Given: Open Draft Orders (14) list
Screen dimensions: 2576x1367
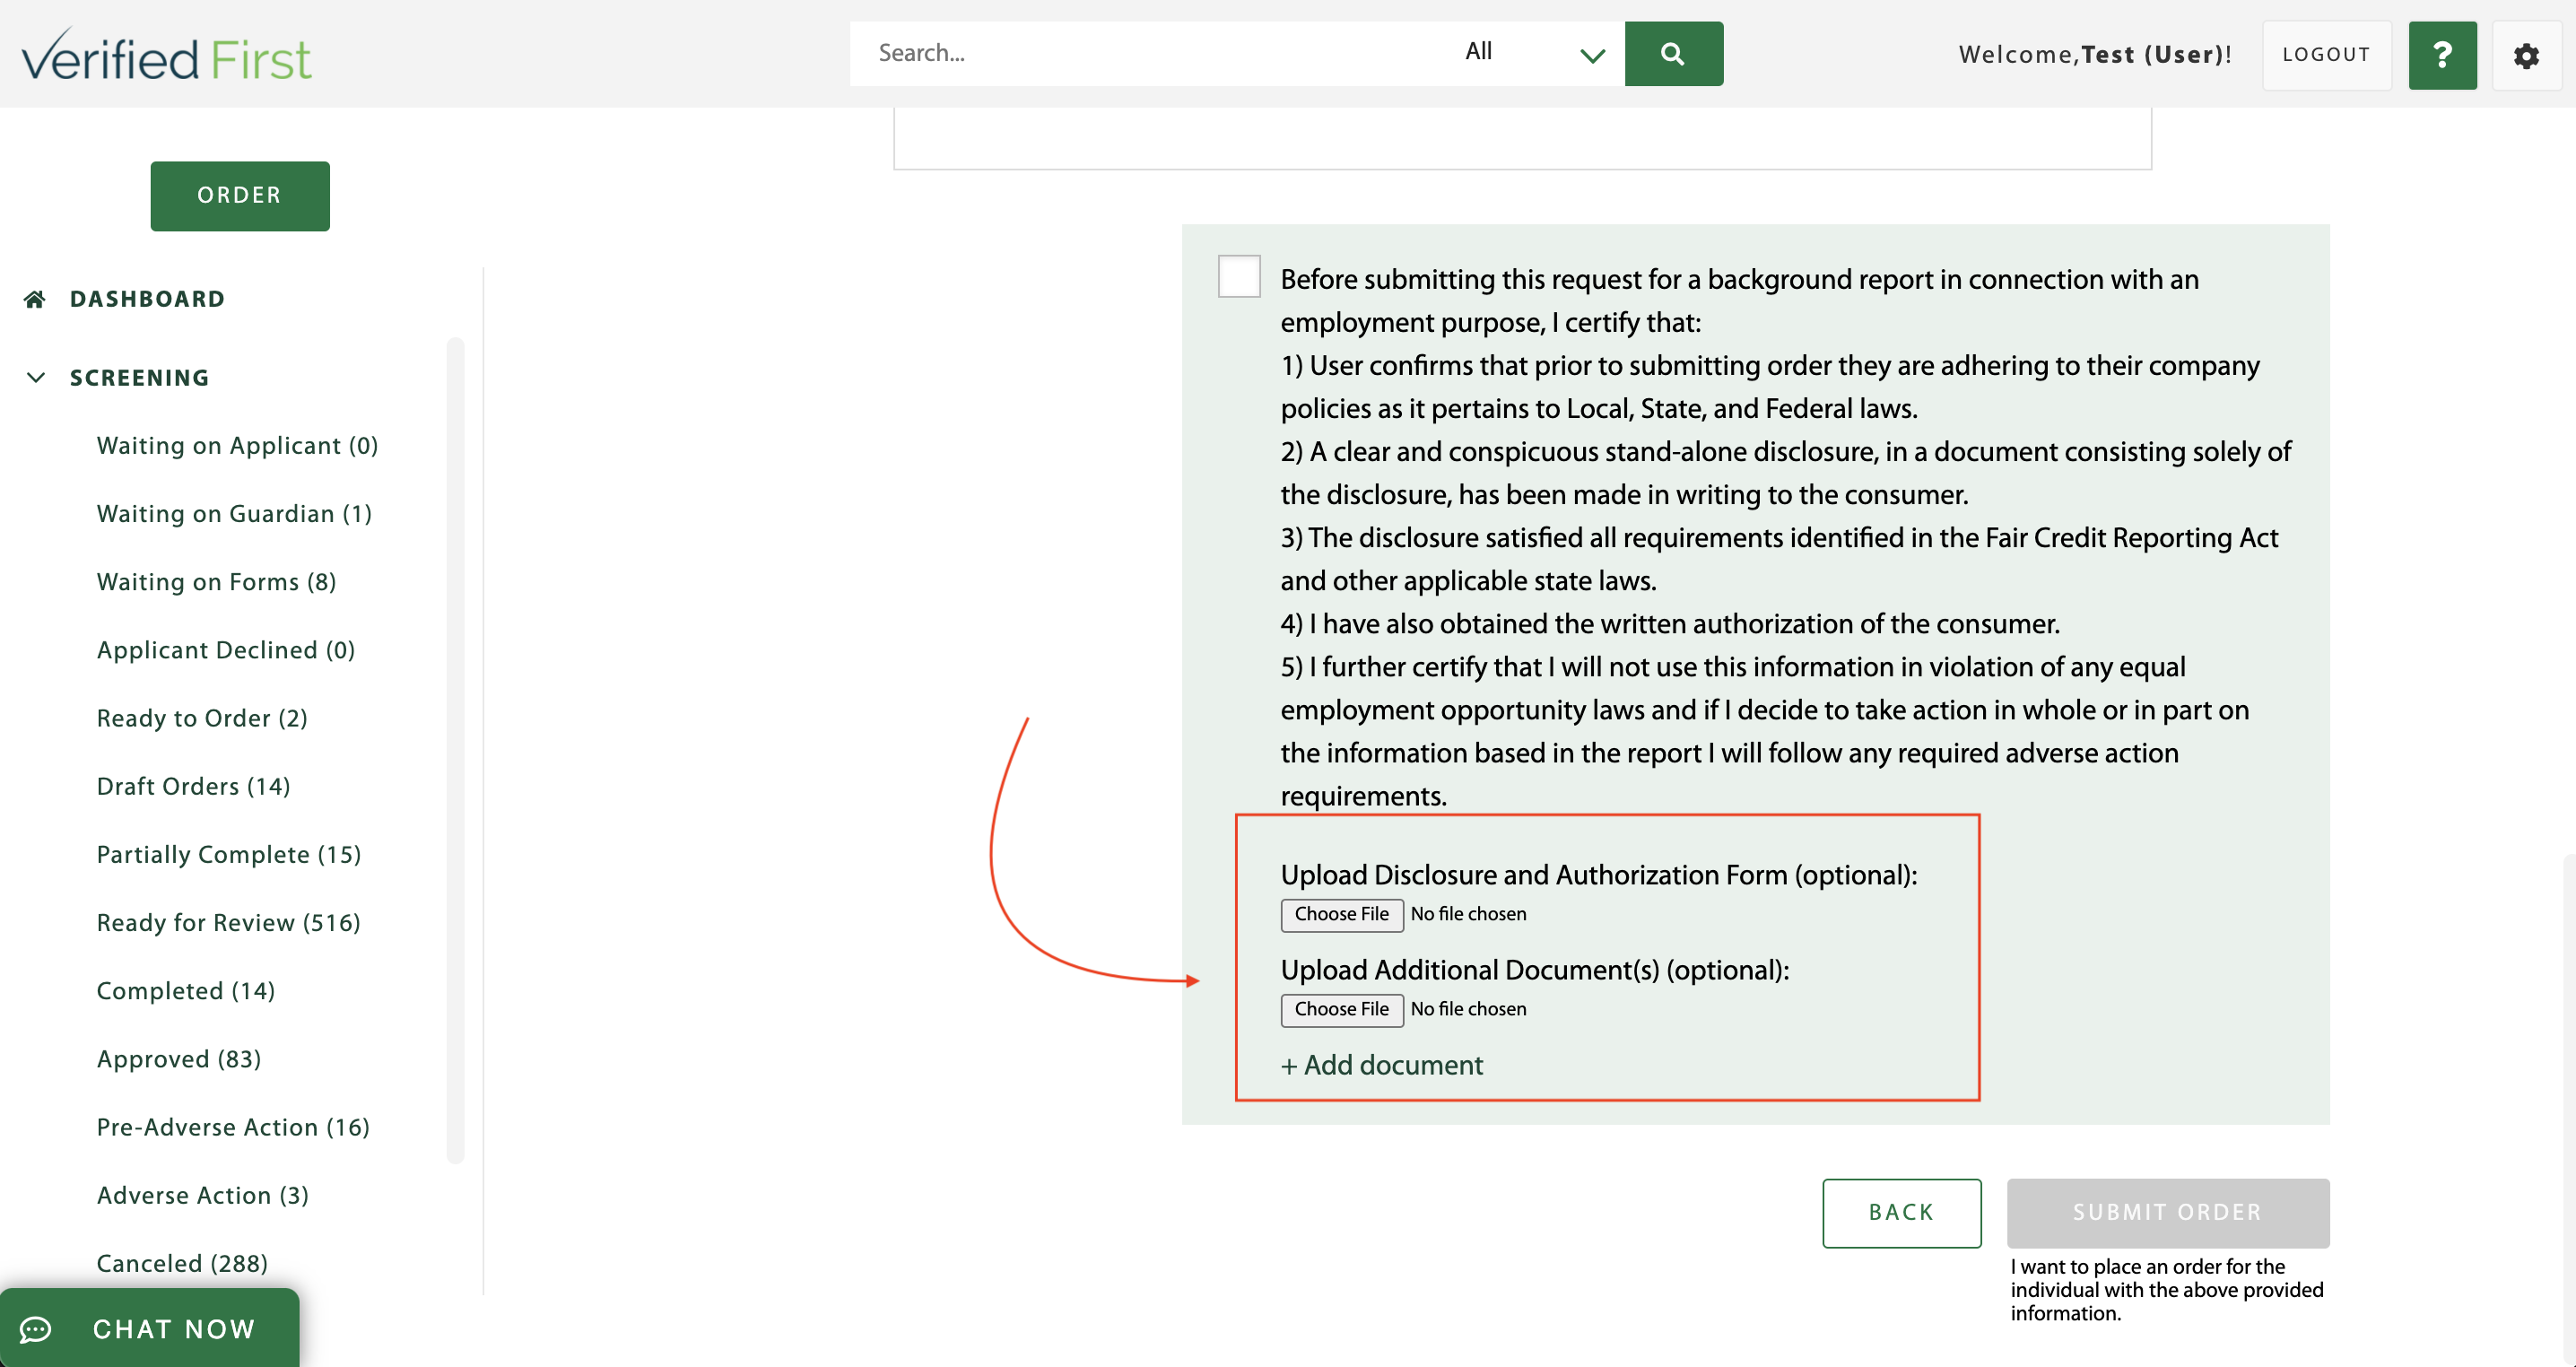Looking at the screenshot, I should coord(193,786).
